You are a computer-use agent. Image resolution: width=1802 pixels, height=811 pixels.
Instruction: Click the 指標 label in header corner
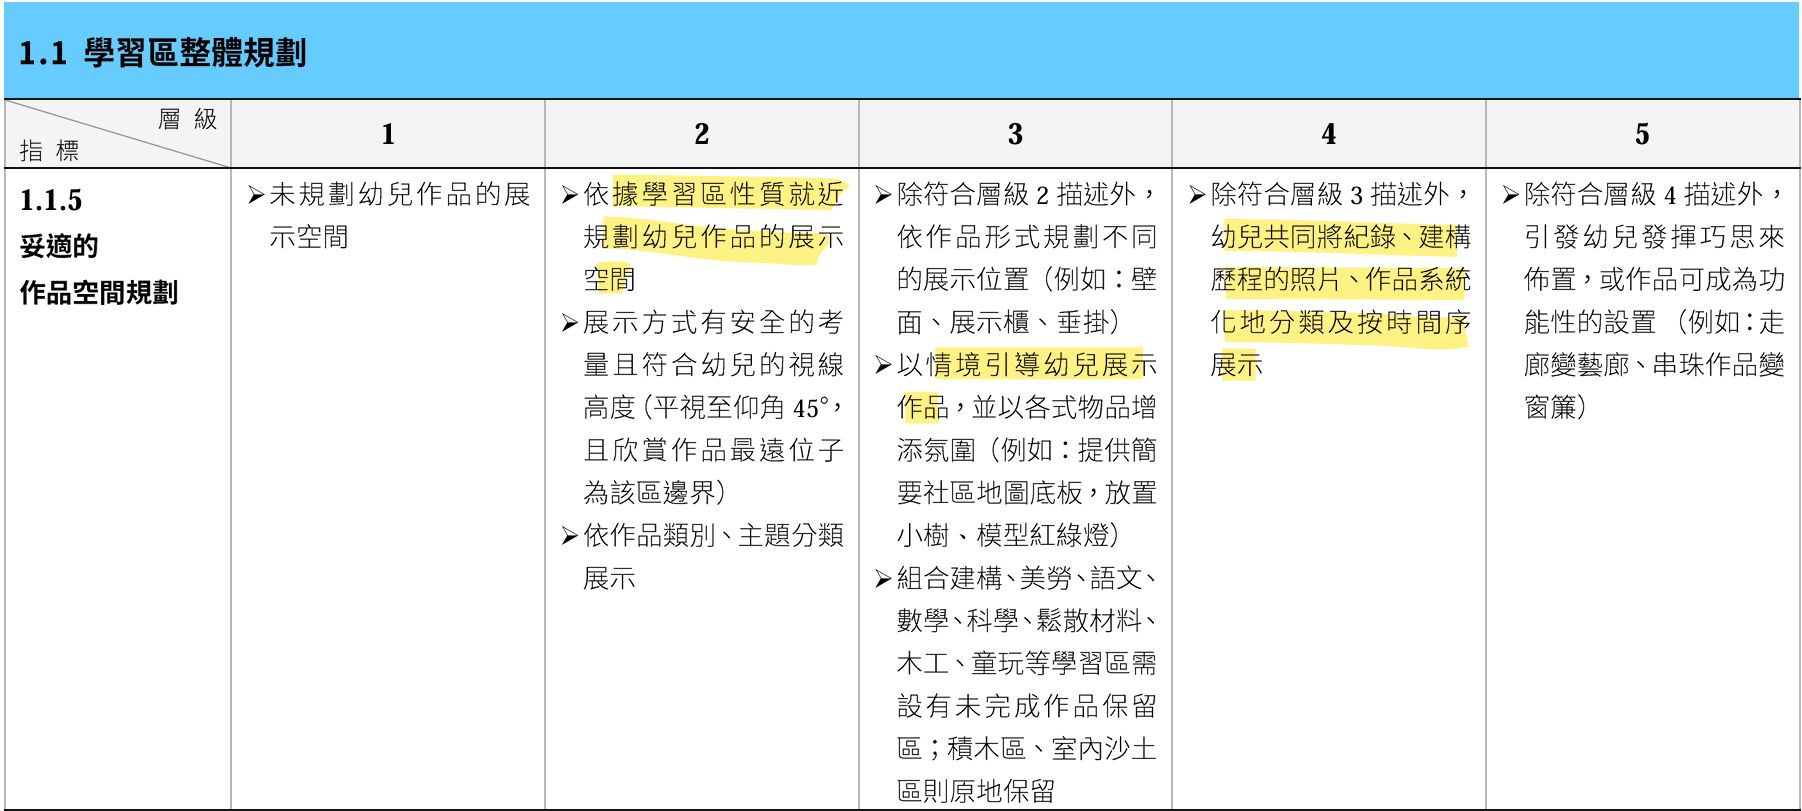coord(49,151)
